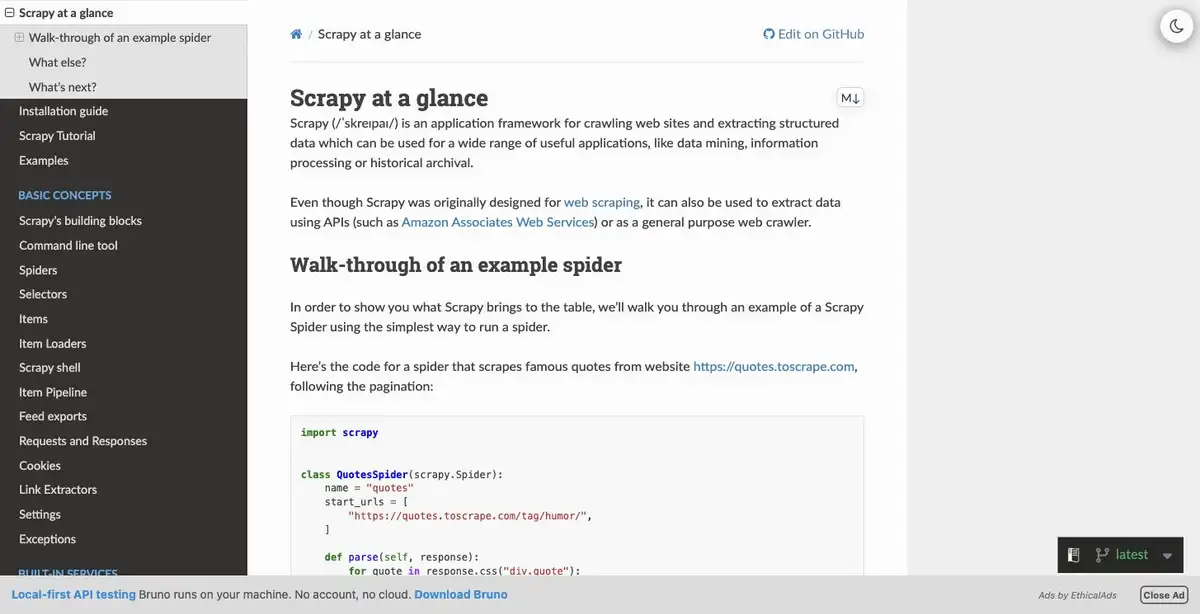Image resolution: width=1200 pixels, height=614 pixels.
Task: Open Amazon Associates Web Services link
Action: (x=498, y=222)
